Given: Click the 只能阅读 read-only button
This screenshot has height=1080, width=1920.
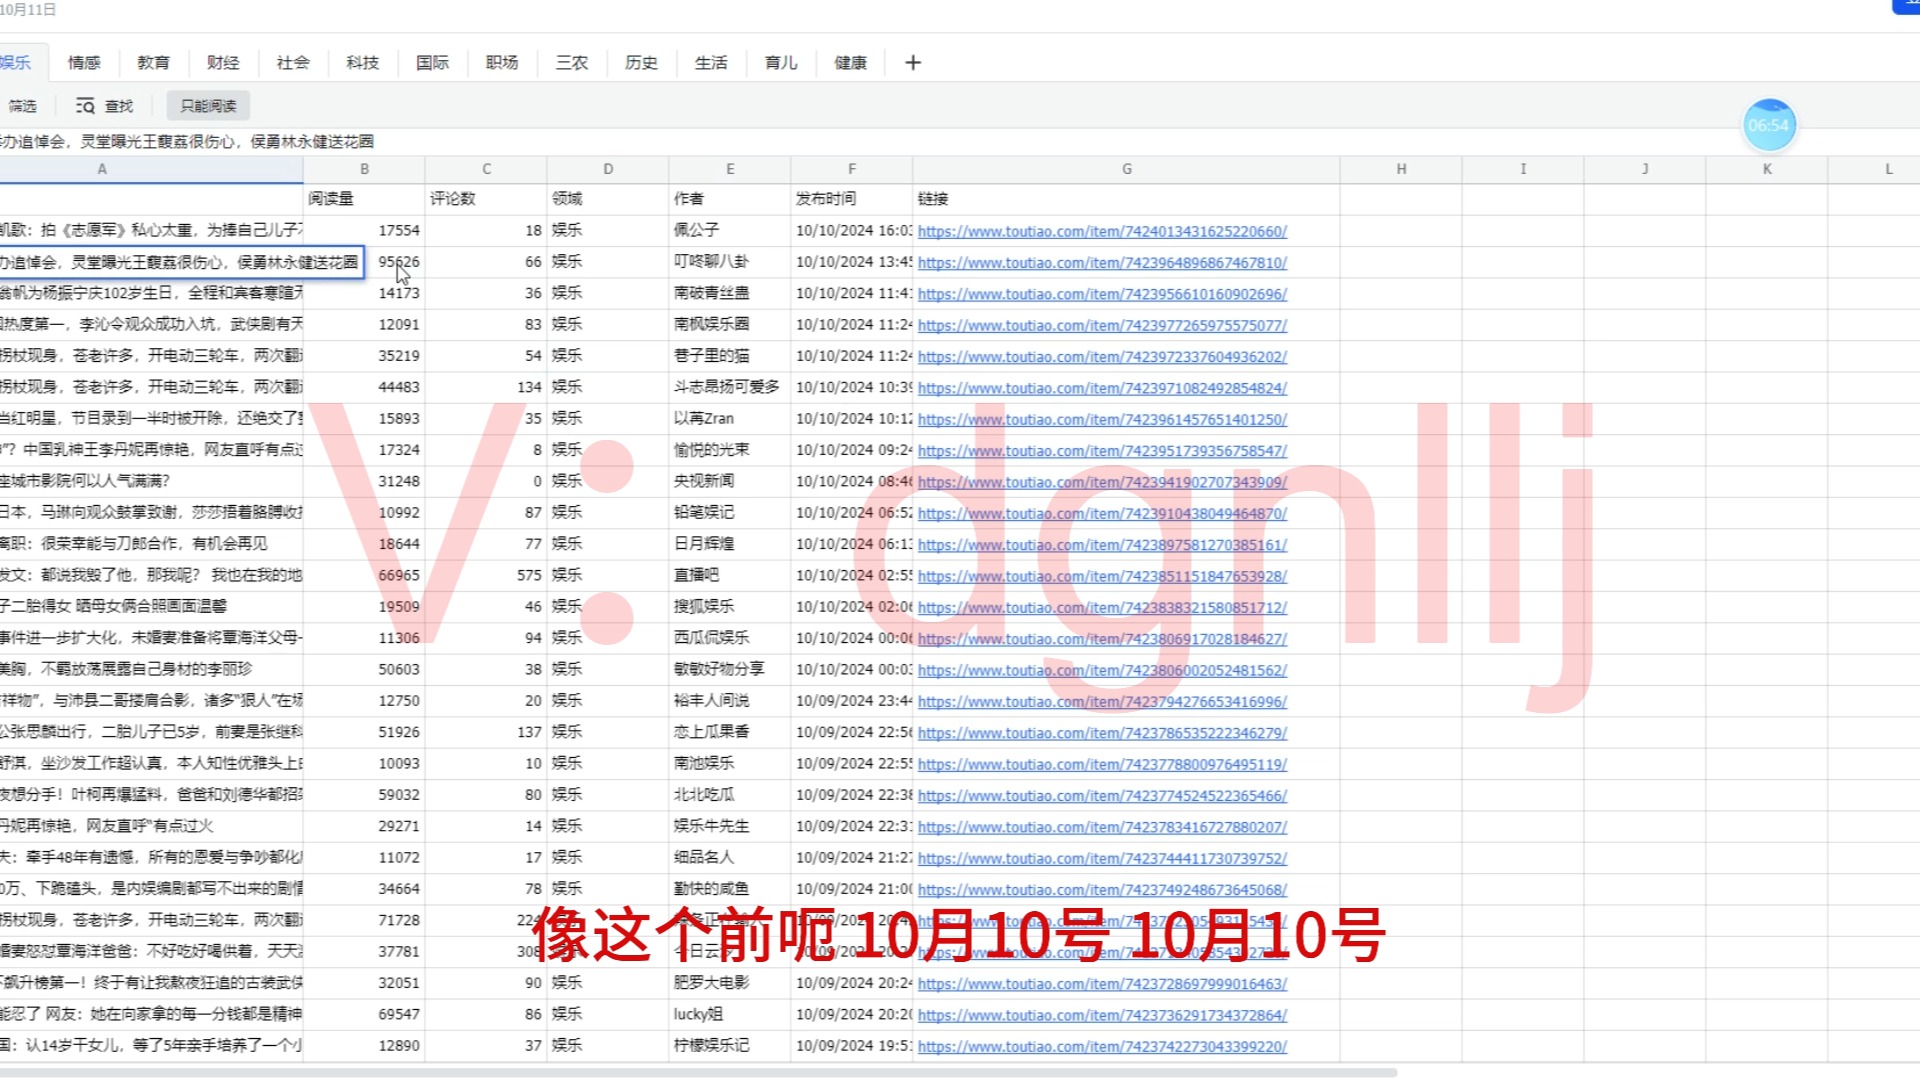Looking at the screenshot, I should [208, 106].
